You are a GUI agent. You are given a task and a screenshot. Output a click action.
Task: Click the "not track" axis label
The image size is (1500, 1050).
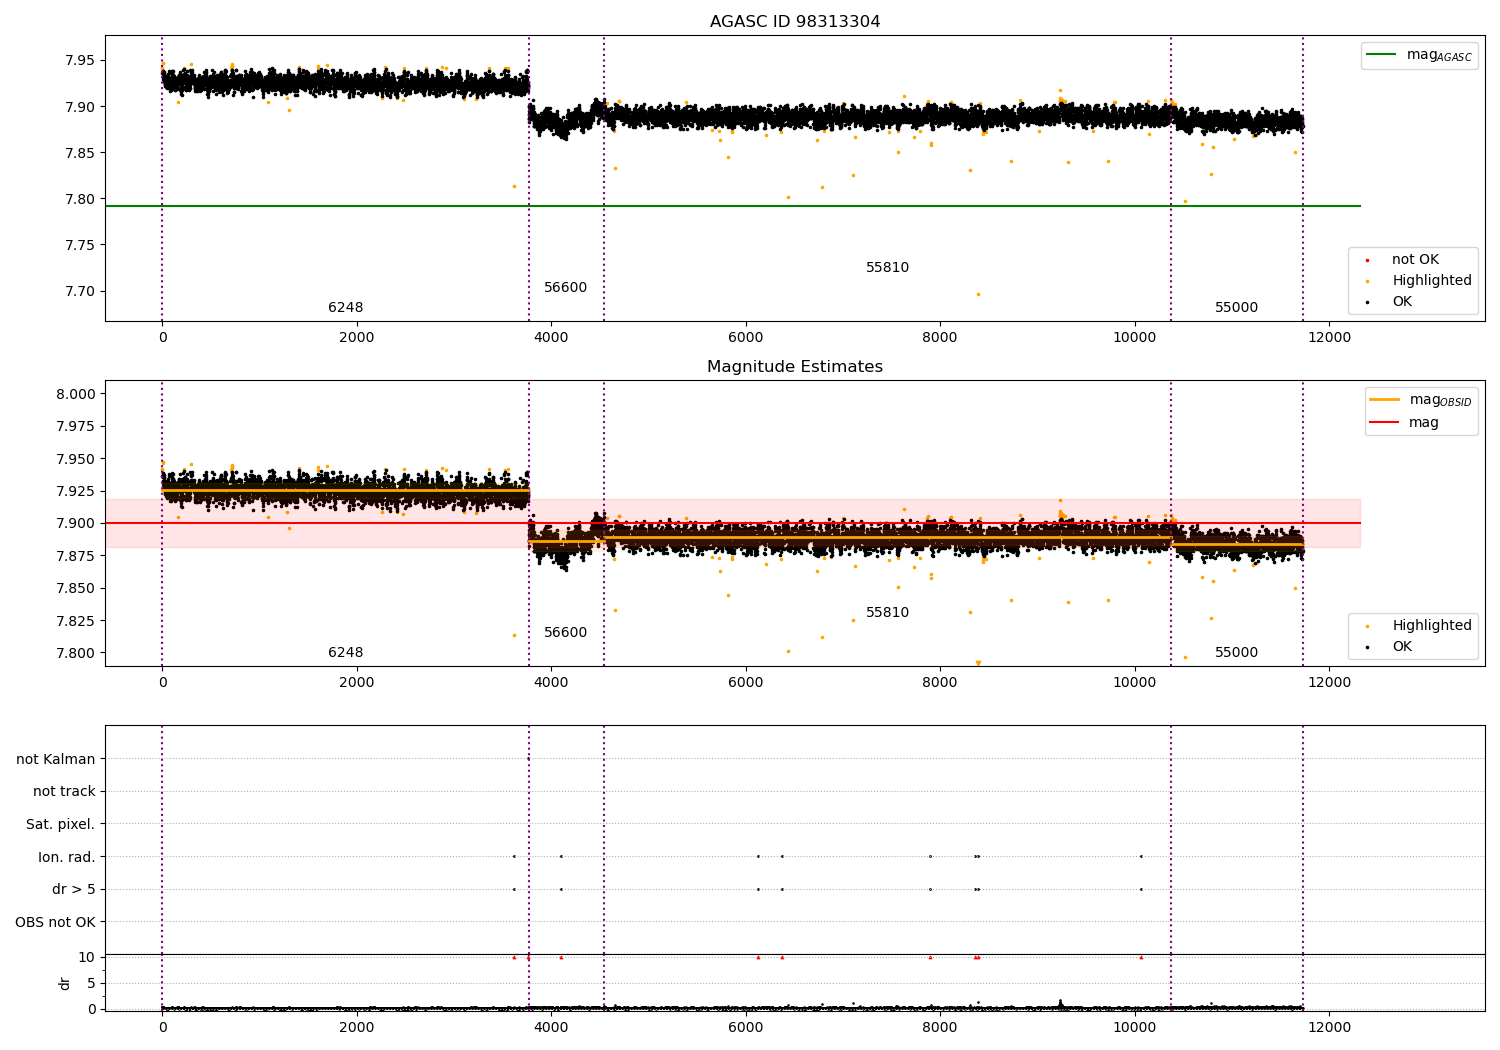[64, 792]
